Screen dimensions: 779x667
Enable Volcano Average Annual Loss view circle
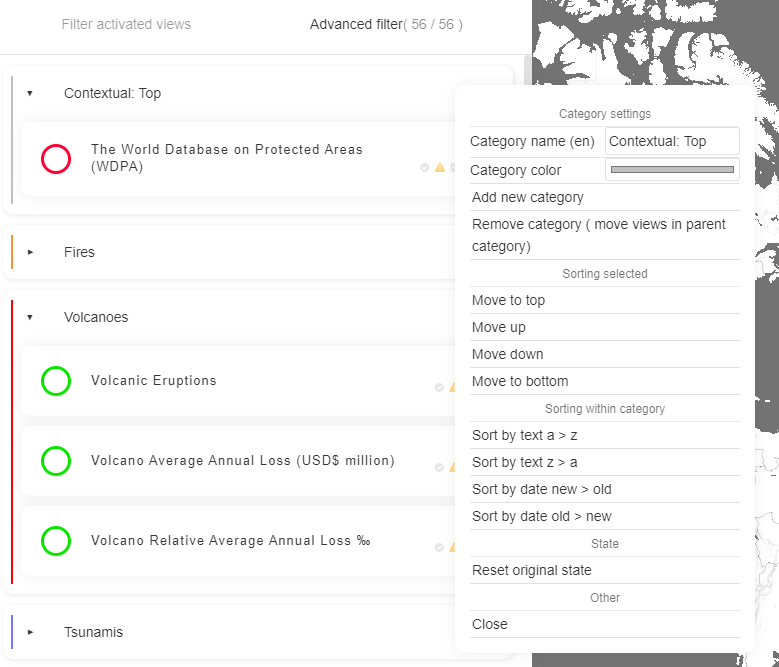[x=56, y=461]
